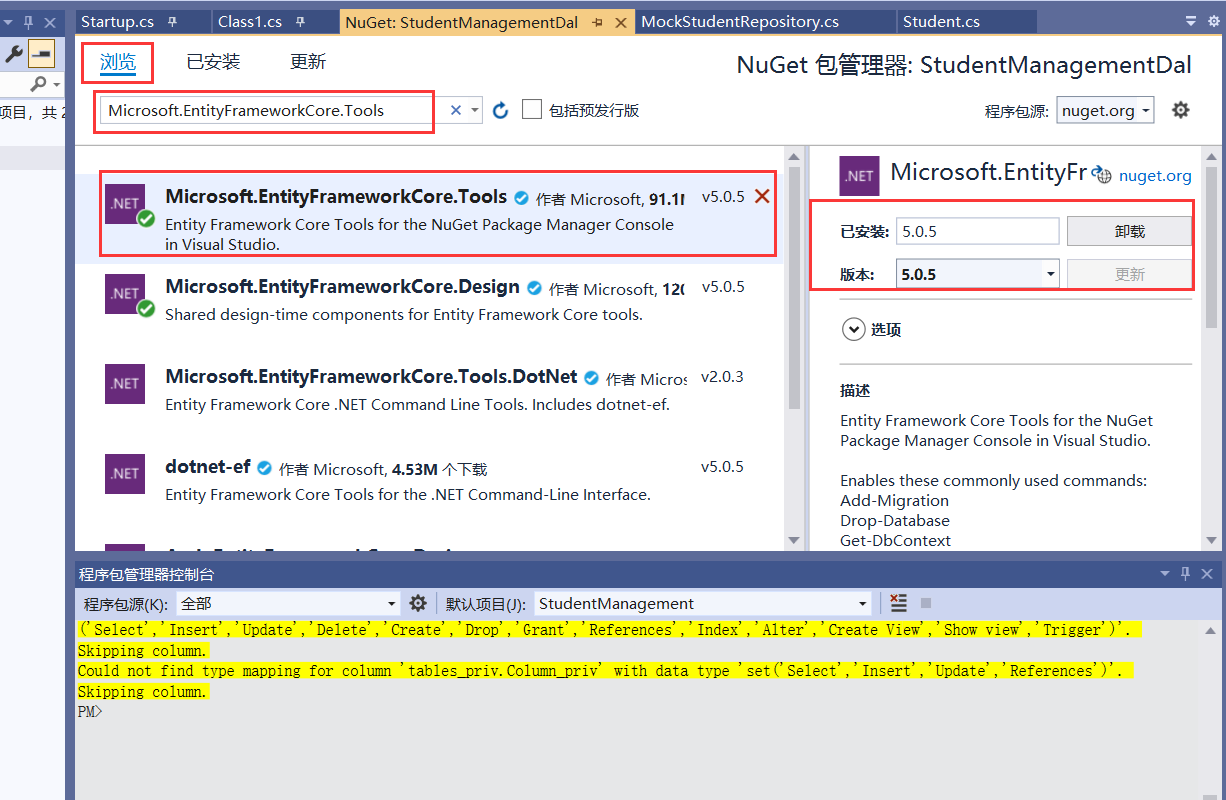
Task: Switch to the 已安装 tab
Action: (212, 62)
